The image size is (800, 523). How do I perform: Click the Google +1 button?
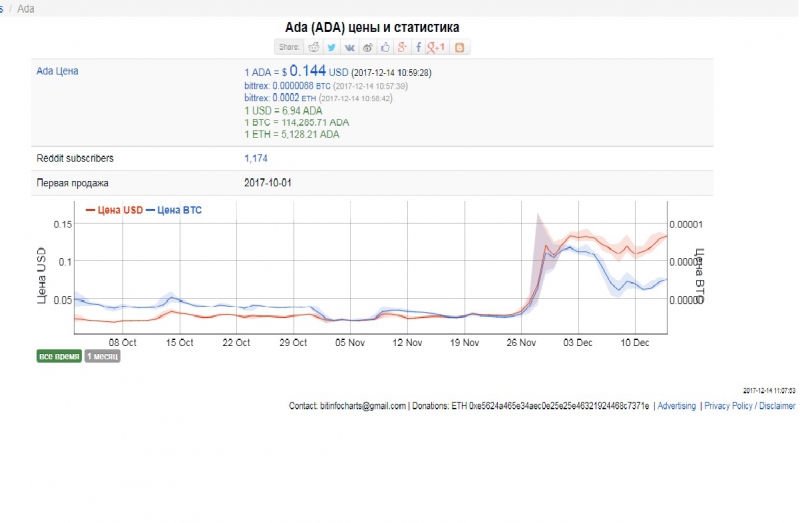pyautogui.click(x=436, y=47)
